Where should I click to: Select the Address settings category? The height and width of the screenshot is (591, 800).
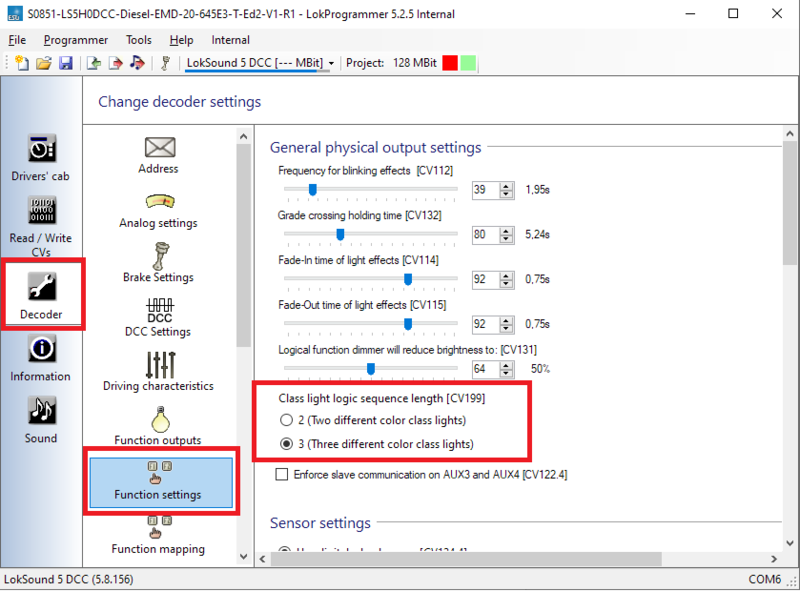[x=159, y=155]
